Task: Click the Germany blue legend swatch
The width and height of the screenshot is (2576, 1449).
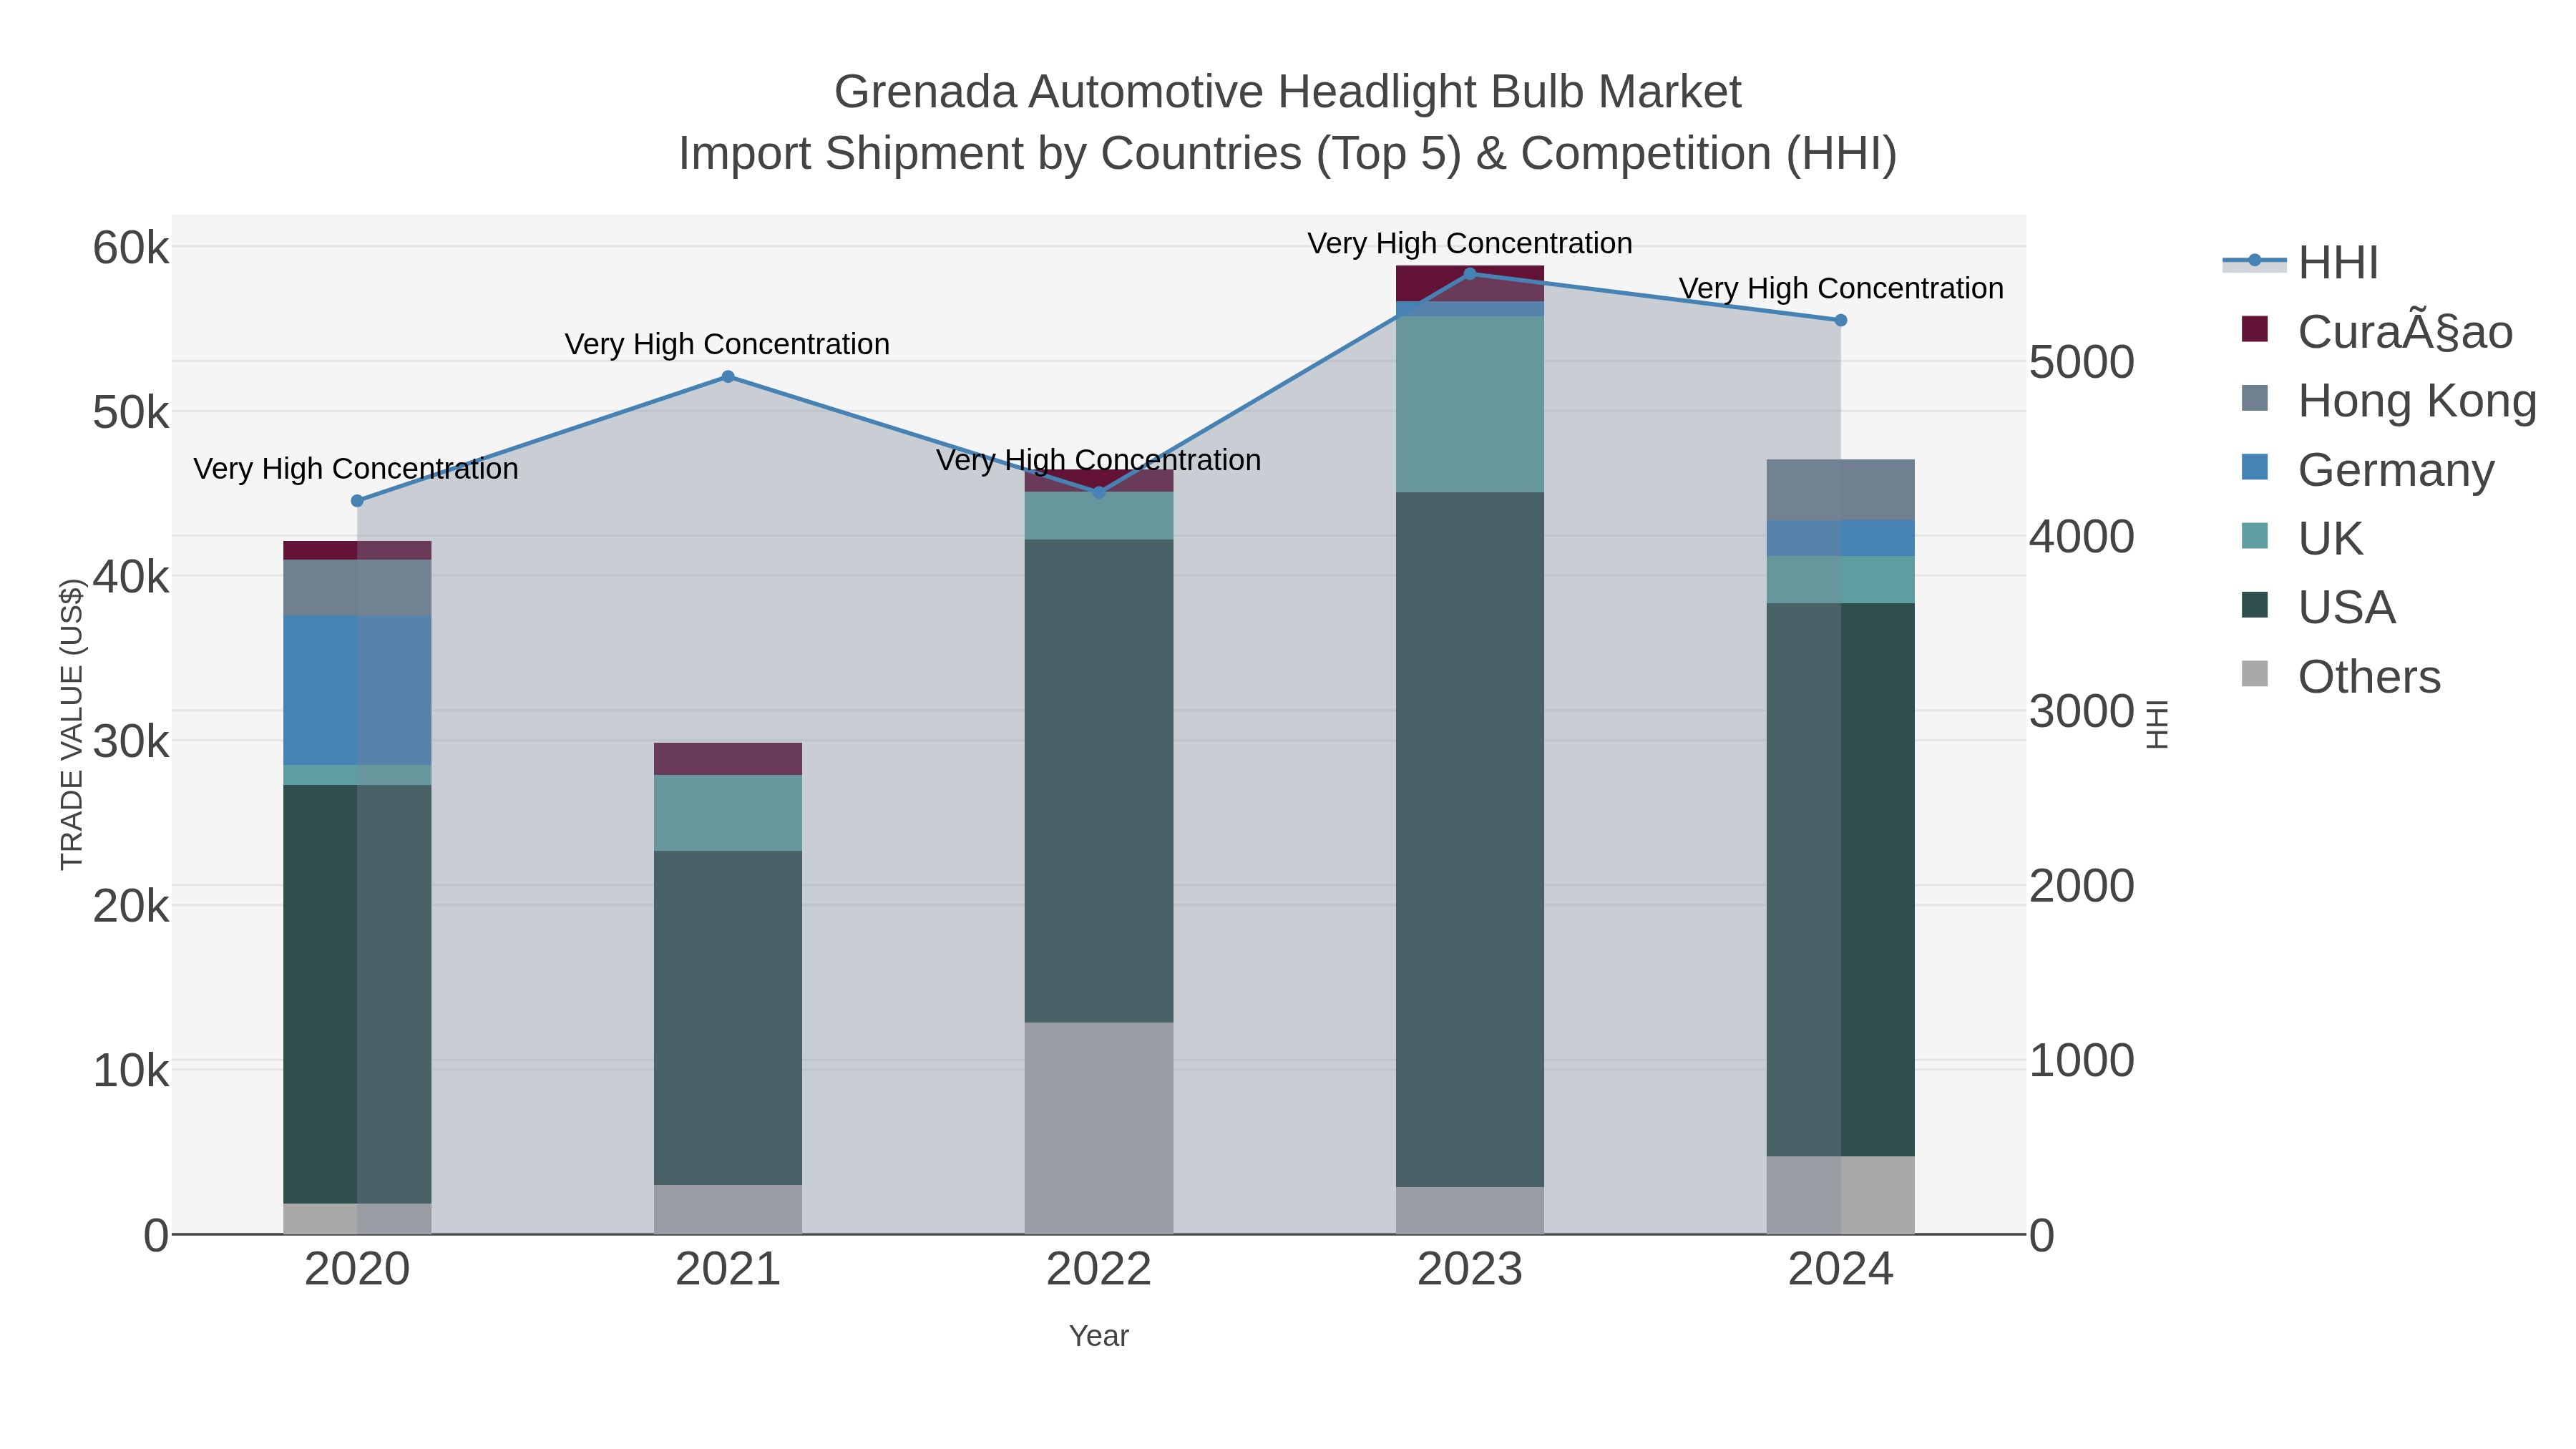Action: click(x=2255, y=467)
